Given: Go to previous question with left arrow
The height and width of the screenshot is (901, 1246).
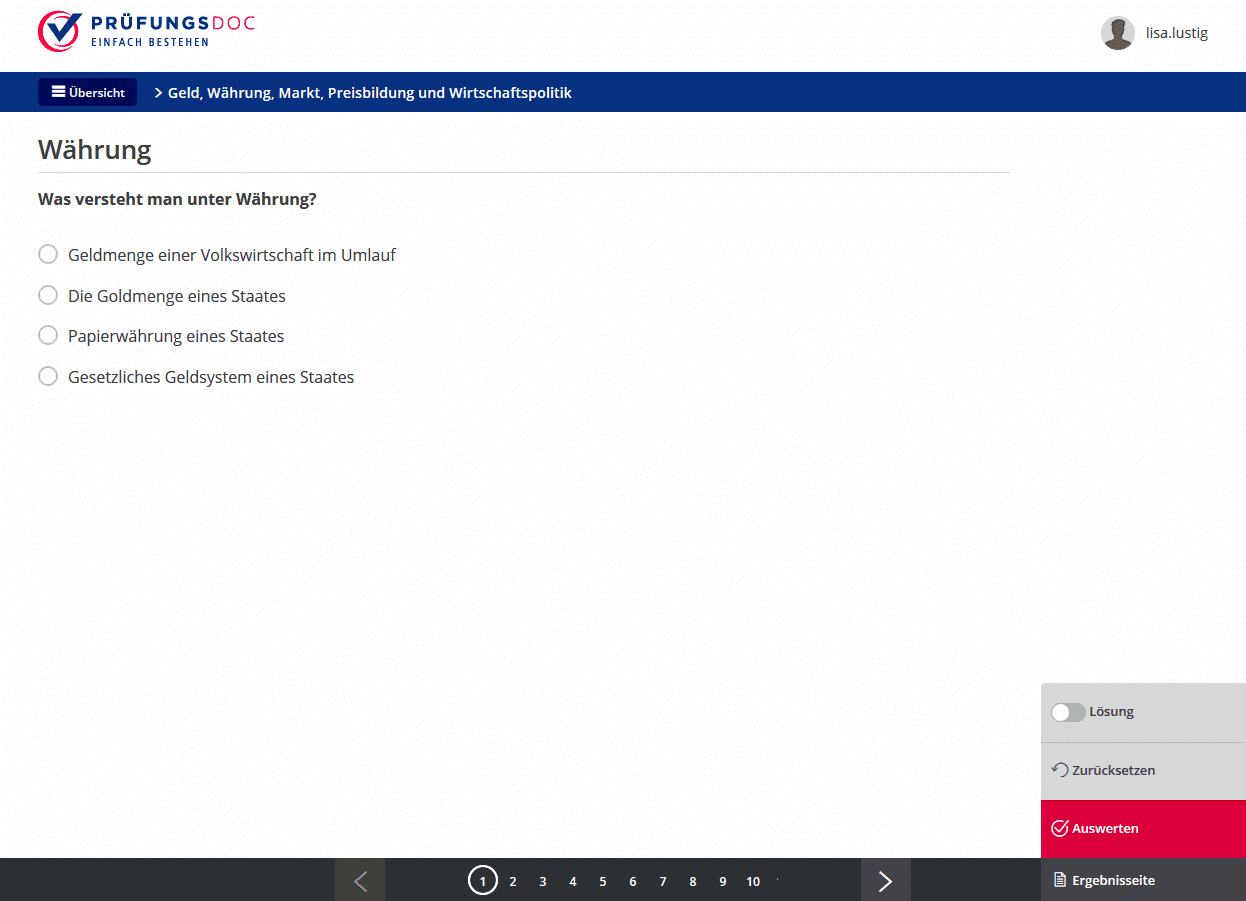Looking at the screenshot, I should tap(360, 880).
